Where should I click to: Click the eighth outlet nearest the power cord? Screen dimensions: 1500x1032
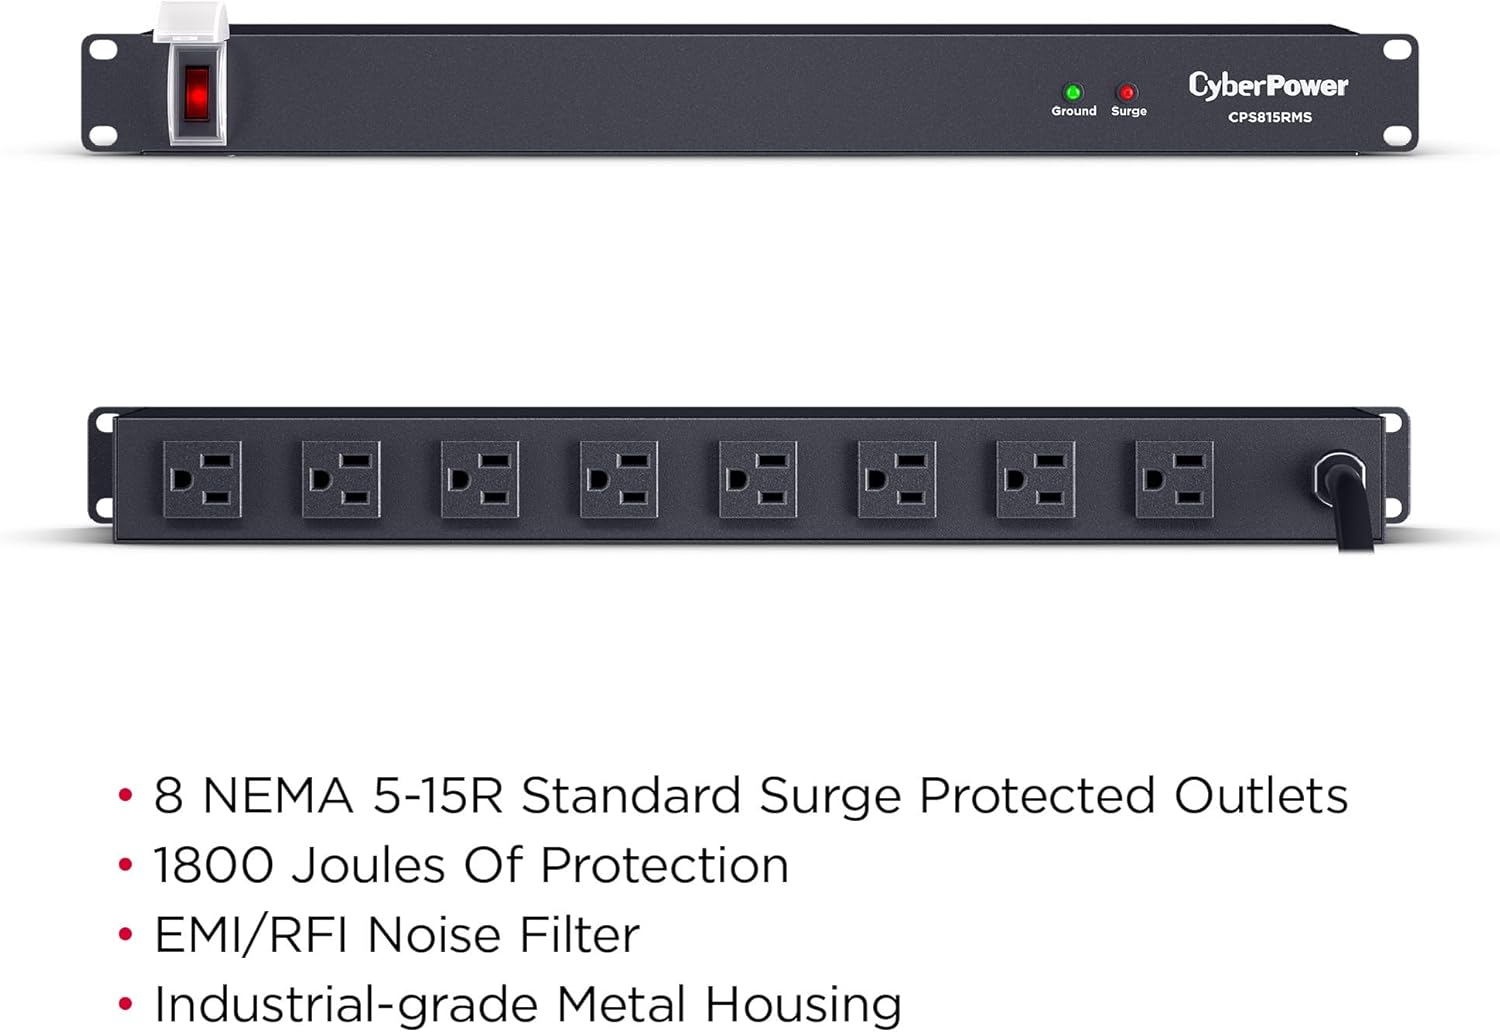pos(1175,480)
